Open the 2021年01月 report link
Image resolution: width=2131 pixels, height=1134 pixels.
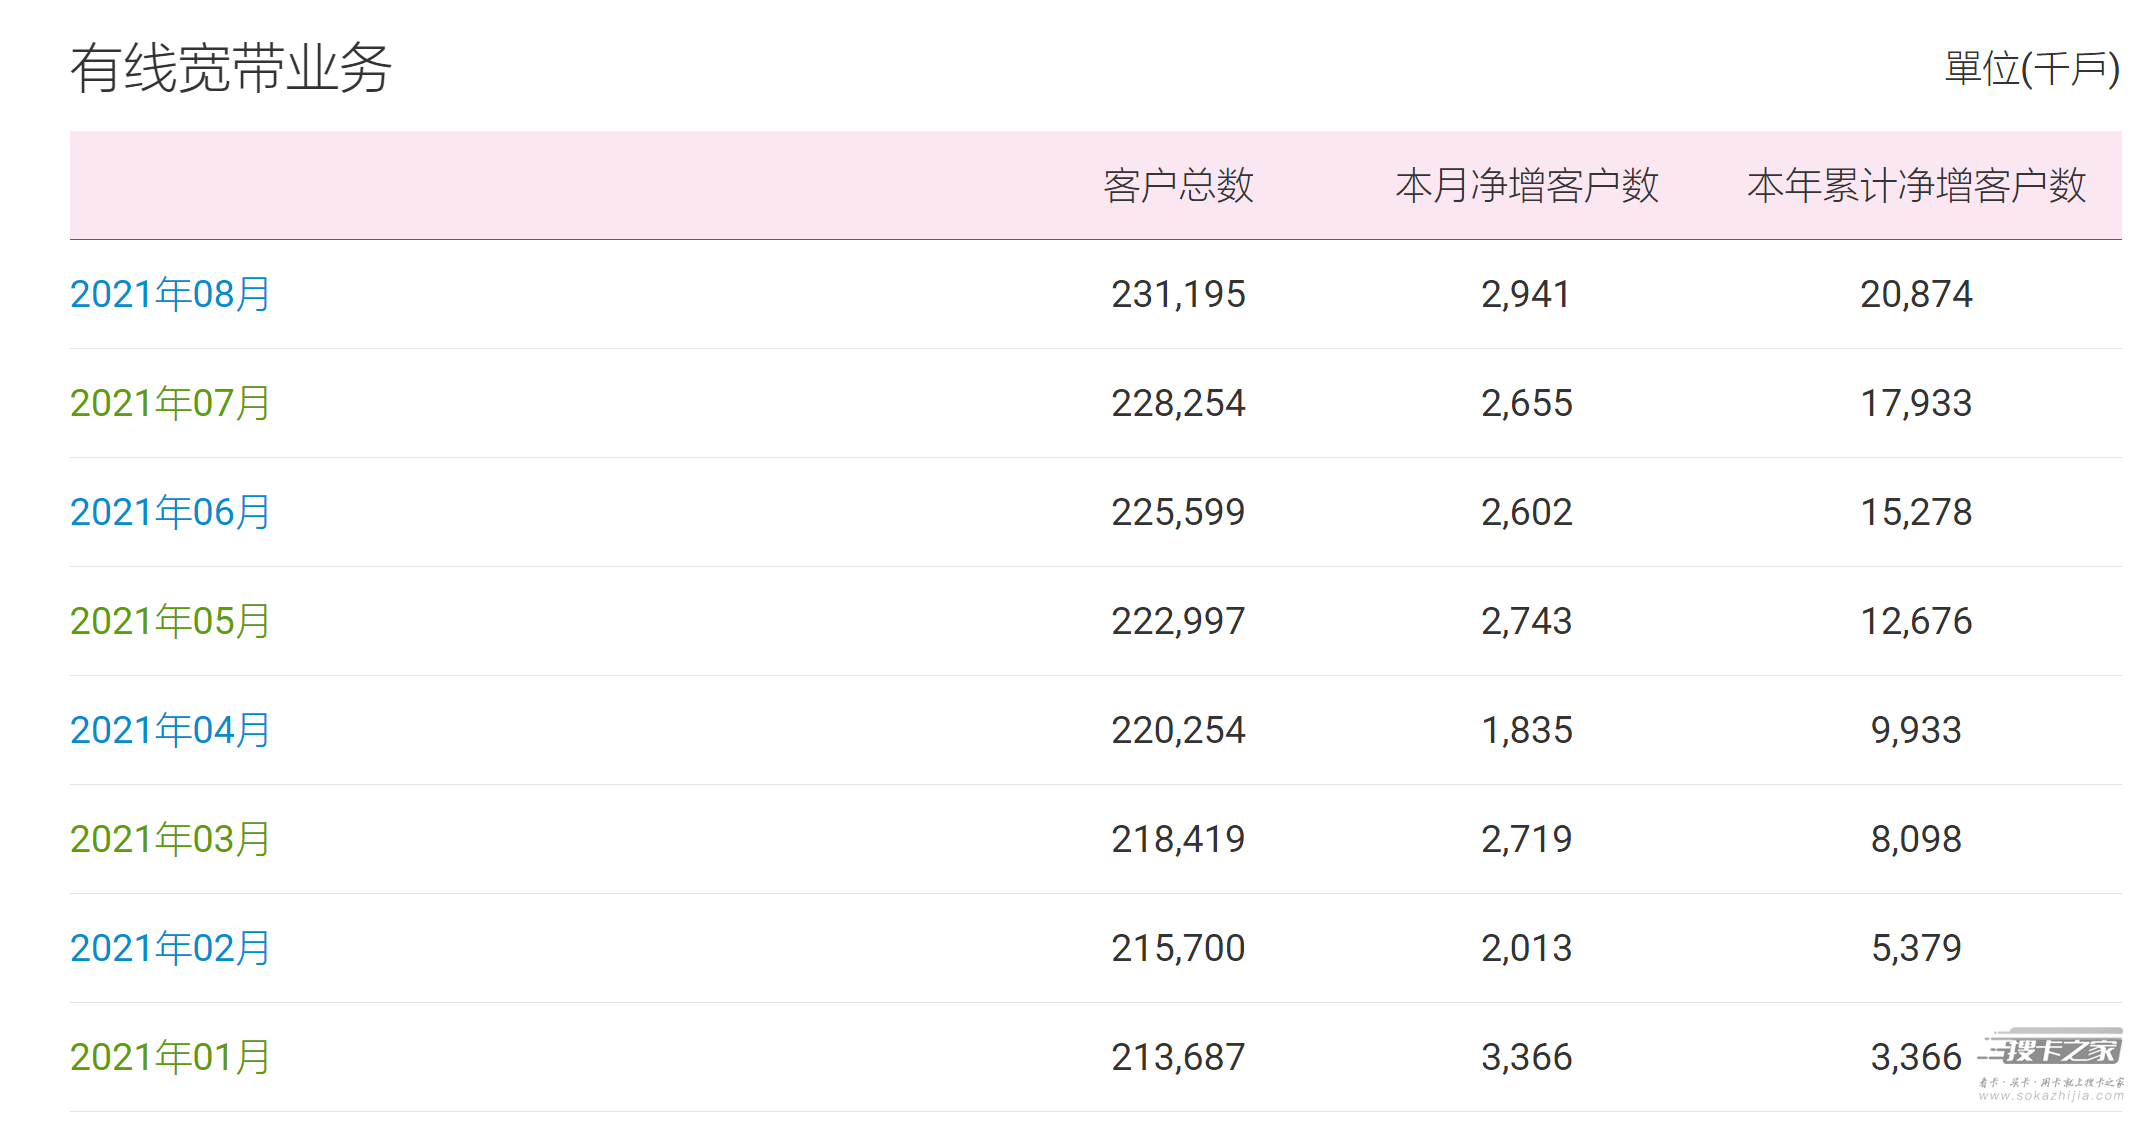tap(170, 1057)
